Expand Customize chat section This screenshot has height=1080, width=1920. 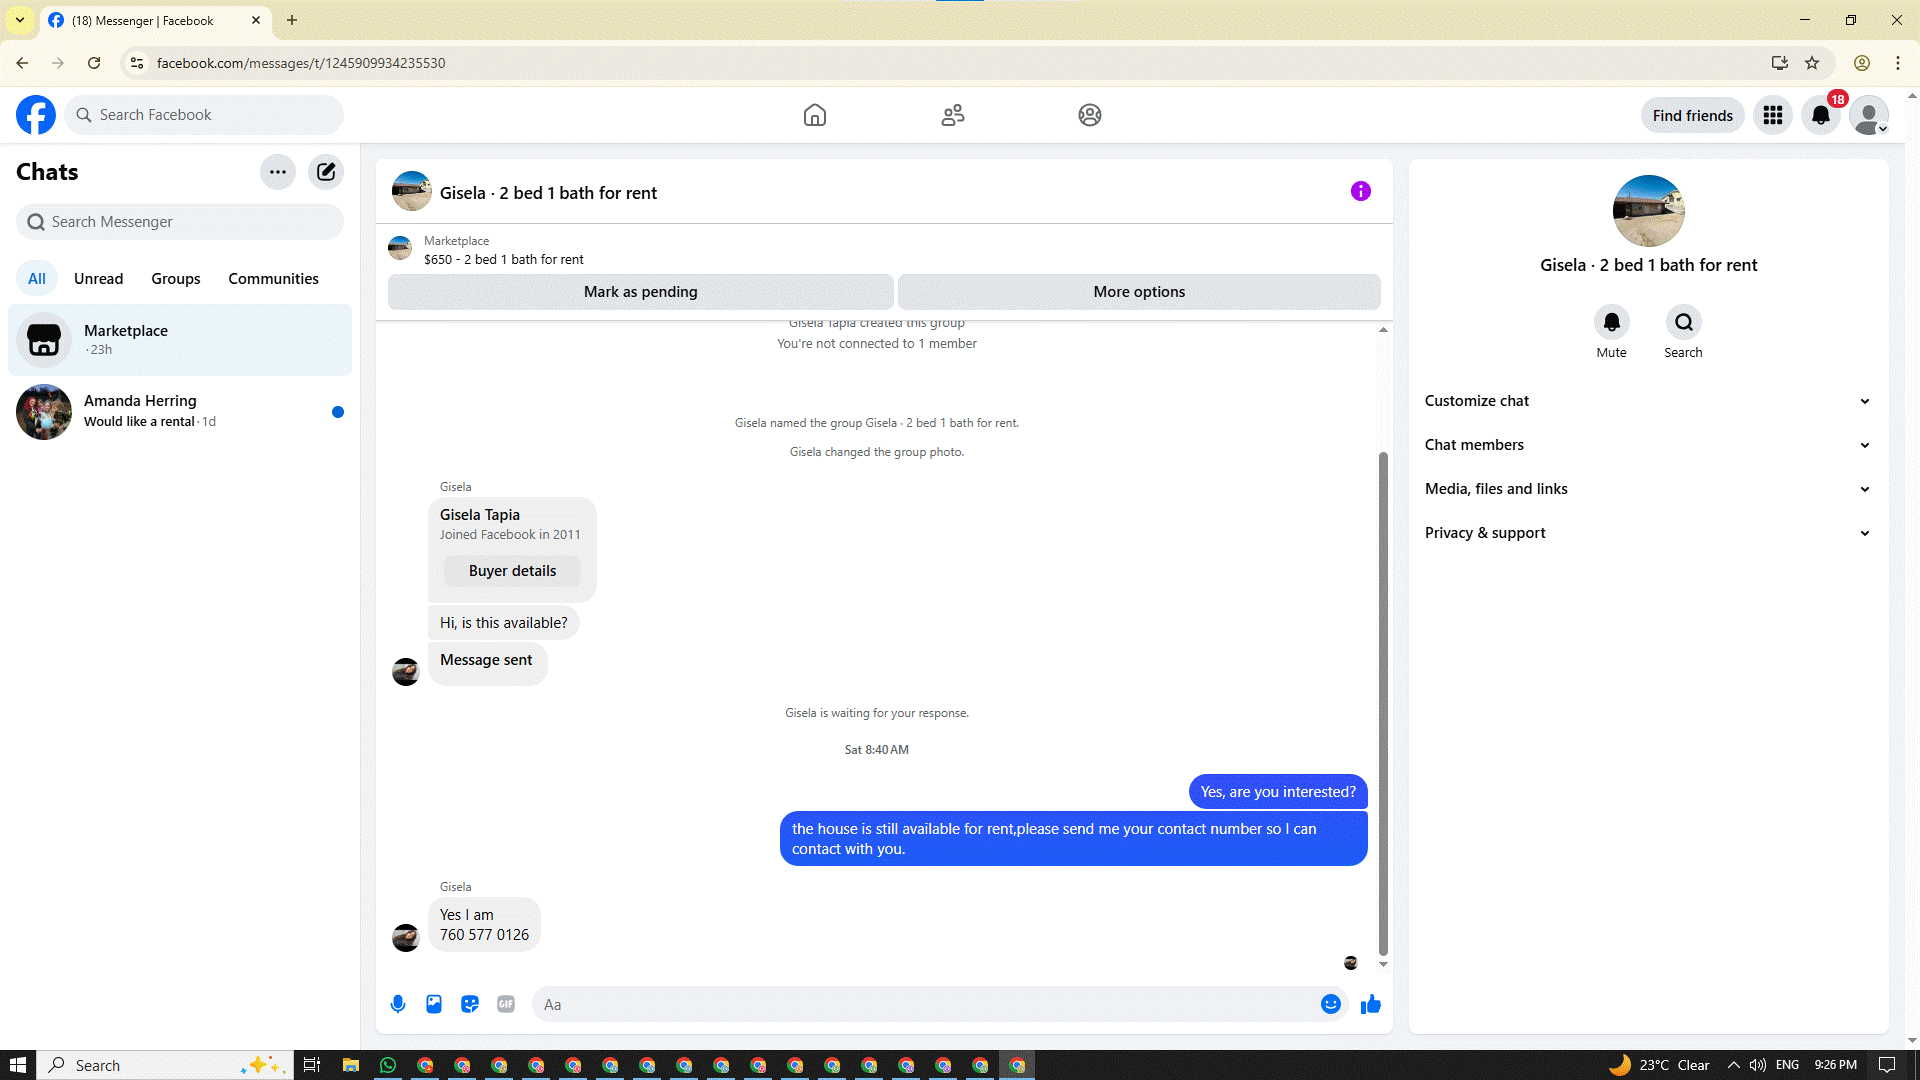[1648, 401]
